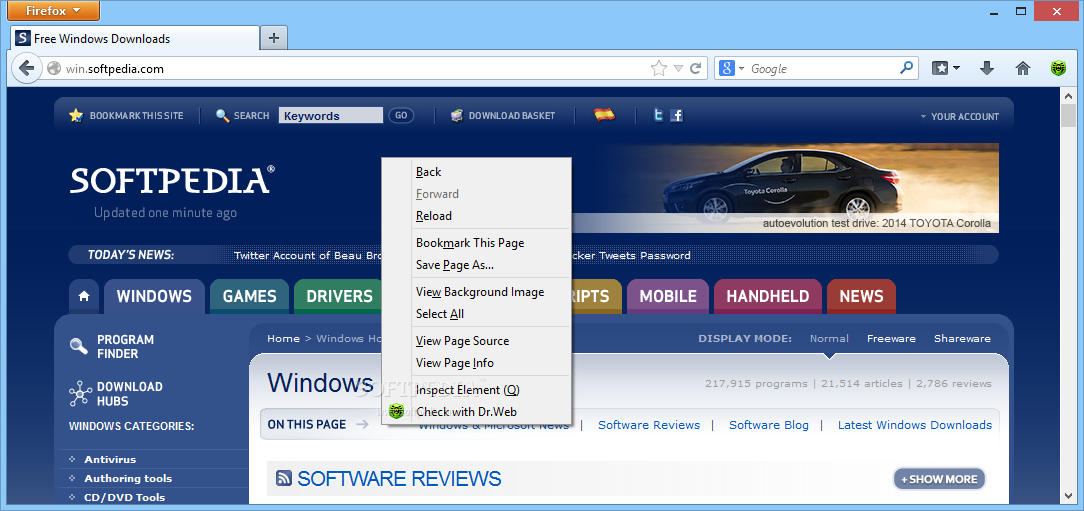Click the vertical scrollbar up arrow

pyautogui.click(x=1068, y=95)
